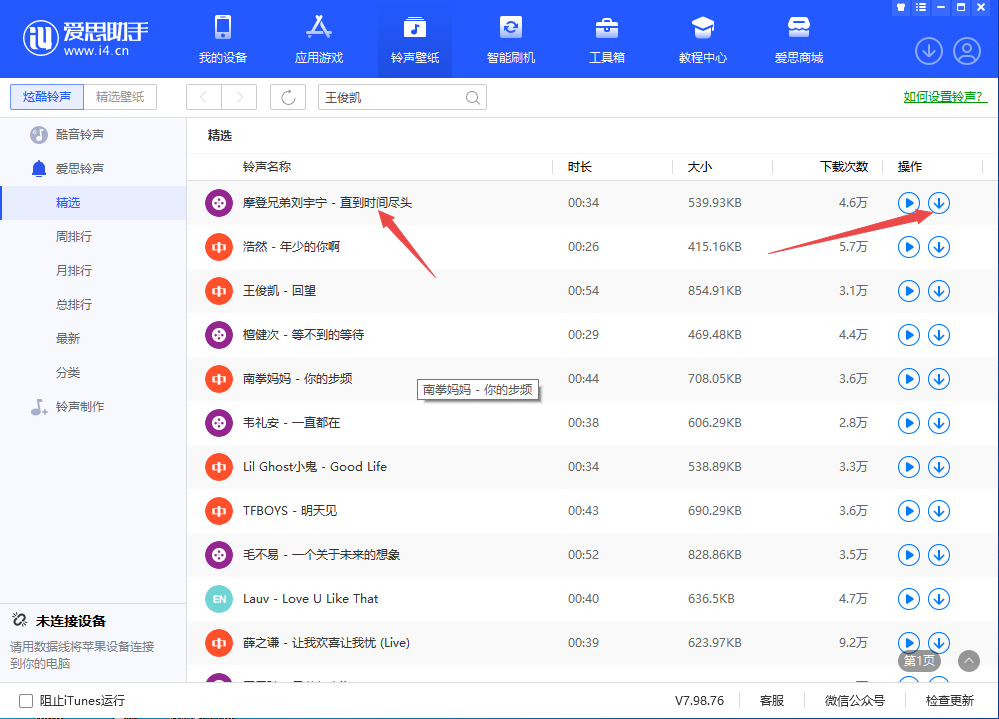Enable the 阻止iTunes运行 checkbox
This screenshot has width=999, height=719.
(x=26, y=701)
